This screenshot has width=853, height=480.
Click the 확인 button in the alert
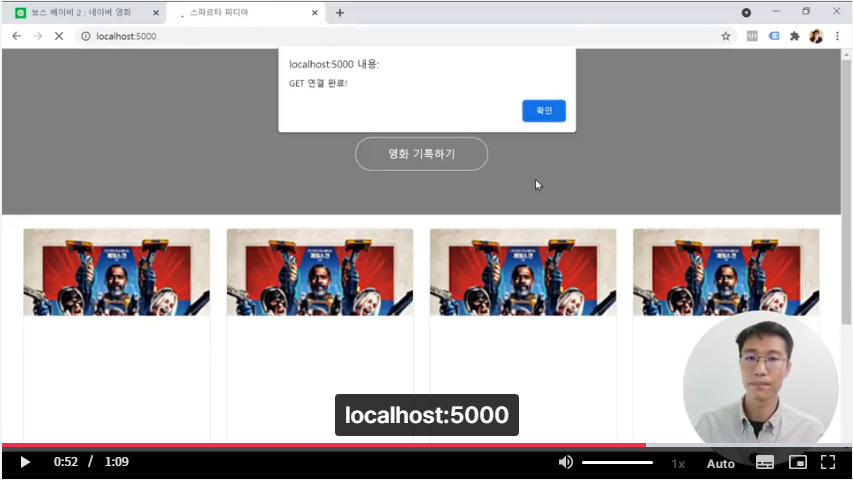[x=543, y=110]
